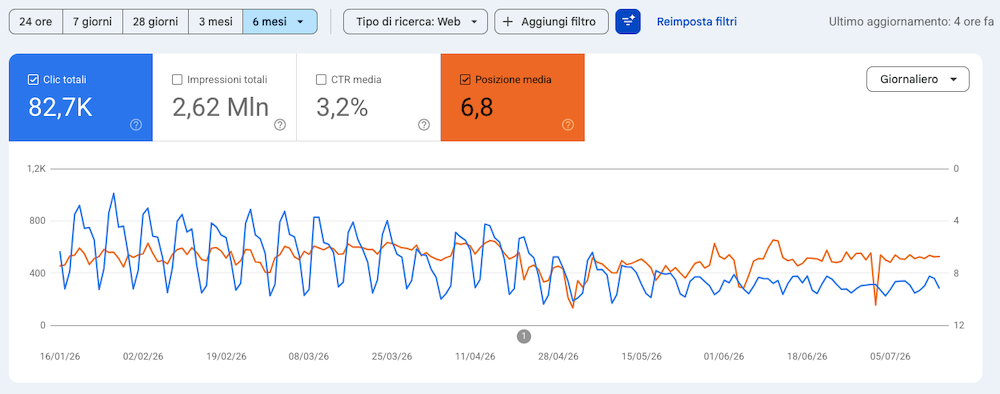This screenshot has width=1000, height=394.
Task: Click the blue AI filter icon button
Action: pos(628,22)
